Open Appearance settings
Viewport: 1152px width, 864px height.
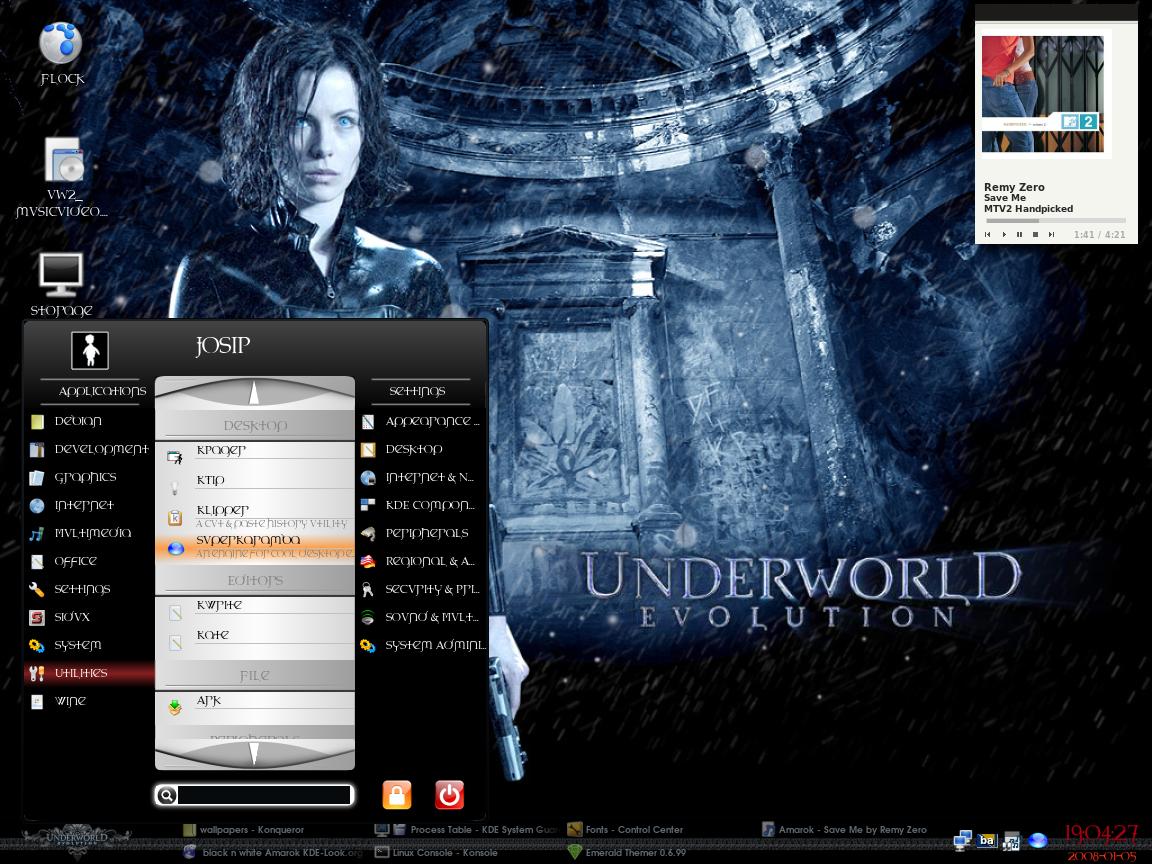tap(423, 421)
